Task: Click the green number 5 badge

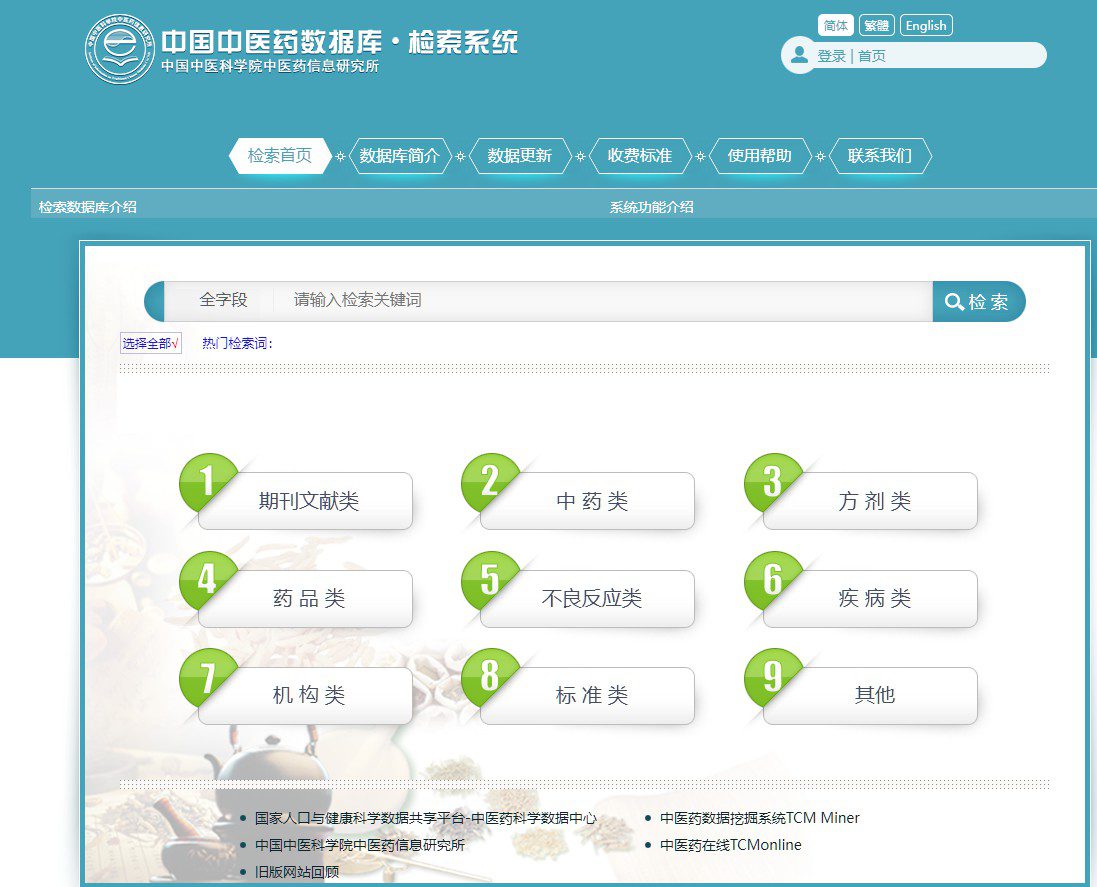Action: coord(489,580)
